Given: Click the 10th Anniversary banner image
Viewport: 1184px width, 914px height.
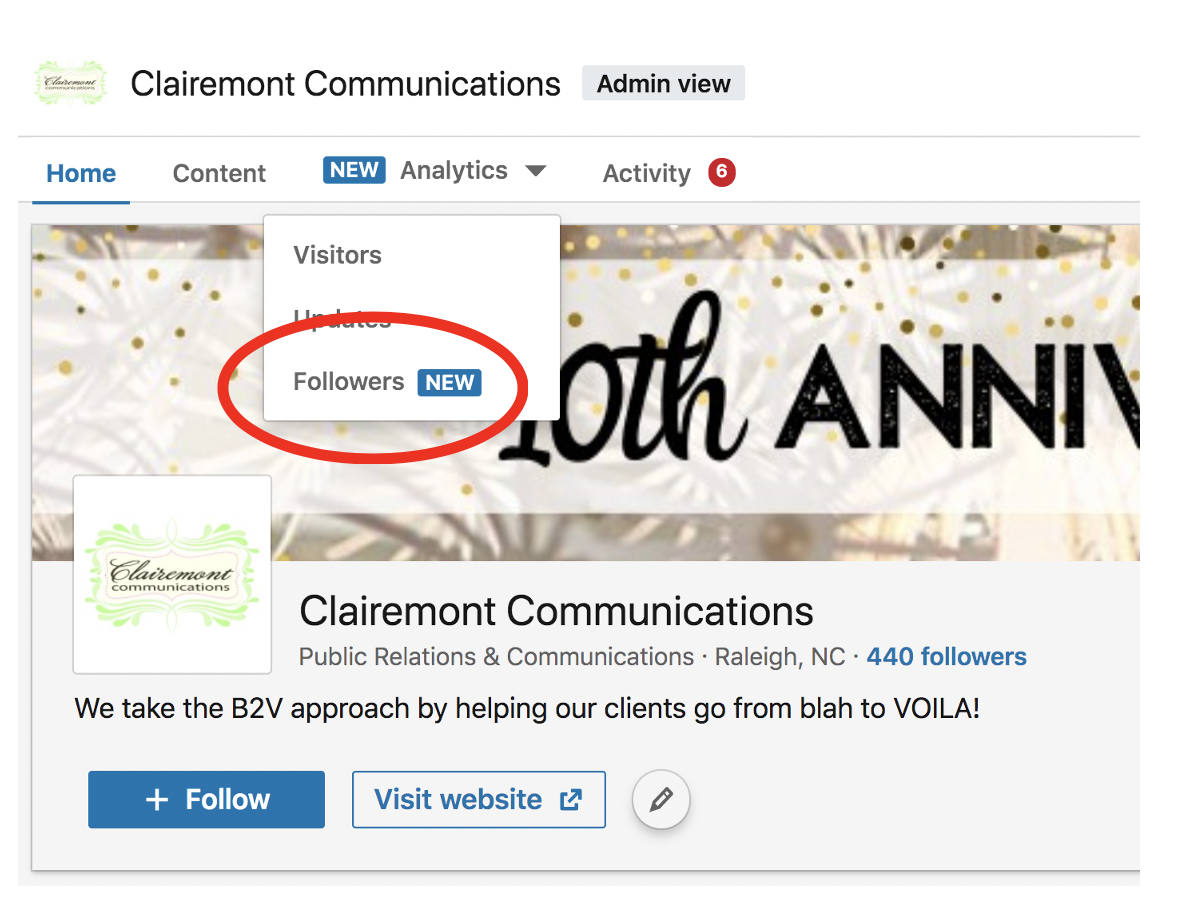Looking at the screenshot, I should (831, 378).
